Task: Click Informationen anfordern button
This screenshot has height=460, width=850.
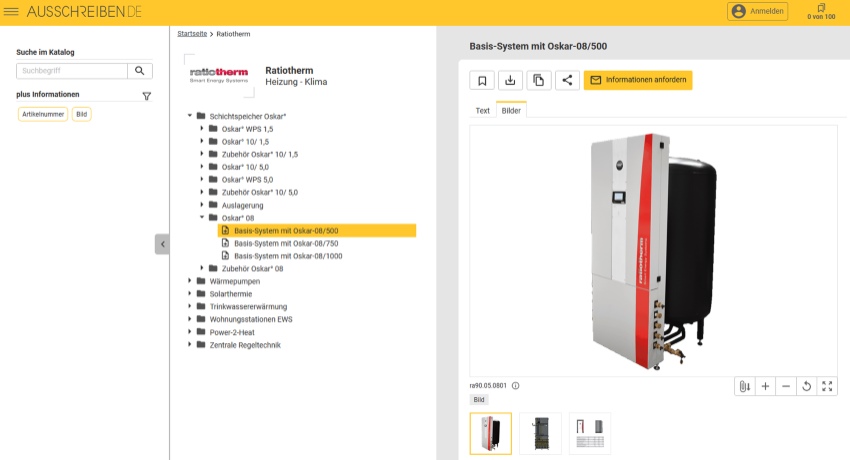Action: (x=638, y=80)
